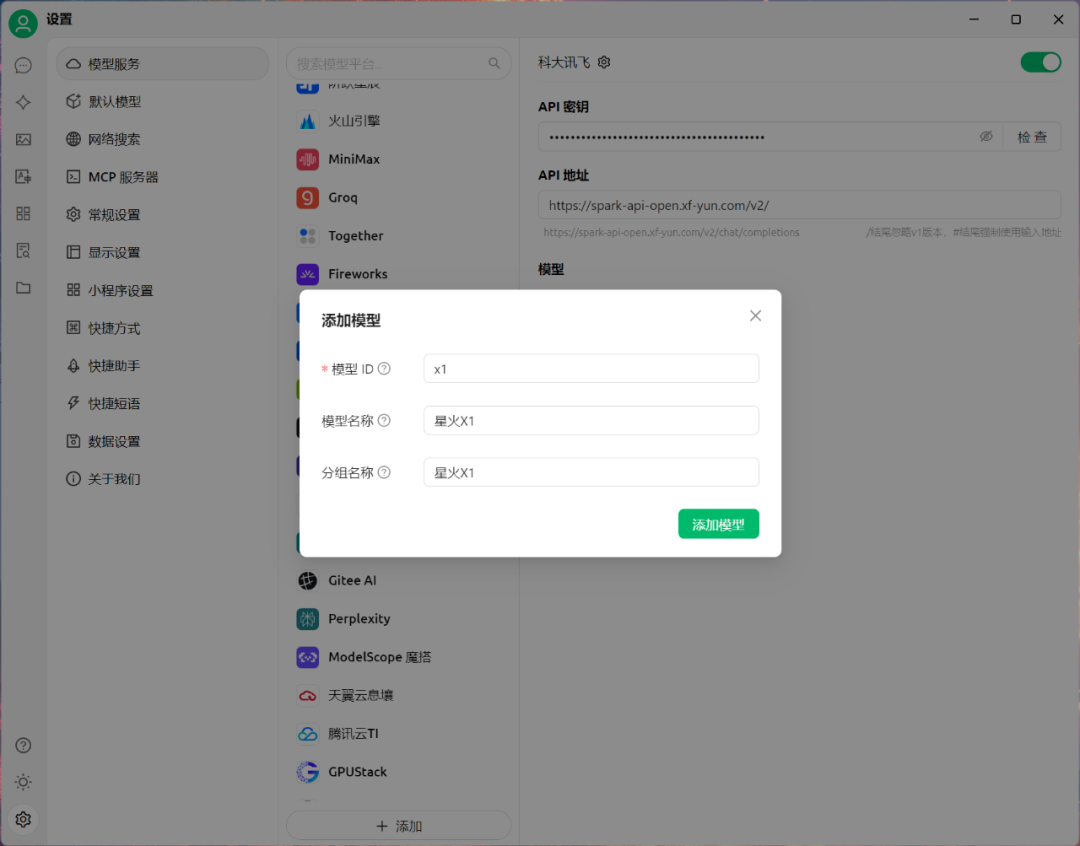The width and height of the screenshot is (1080, 846).
Task: Open 网络搜索 settings section
Action: point(163,139)
